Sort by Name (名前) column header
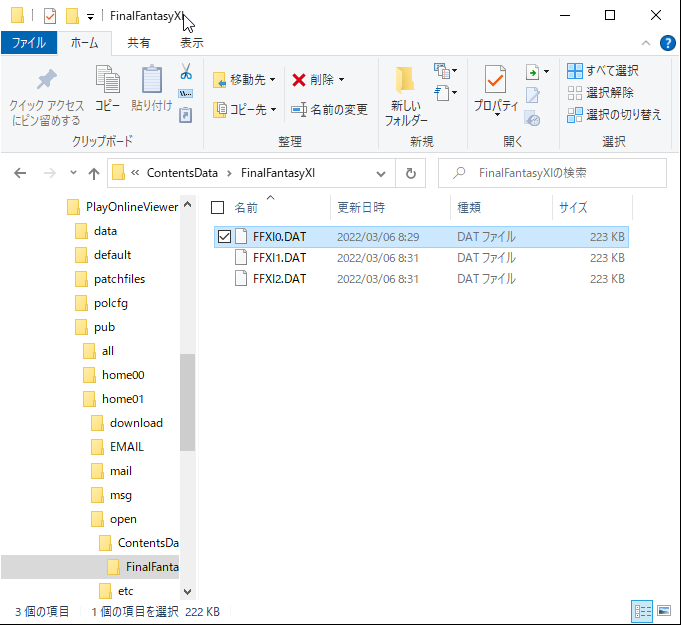 [x=246, y=208]
